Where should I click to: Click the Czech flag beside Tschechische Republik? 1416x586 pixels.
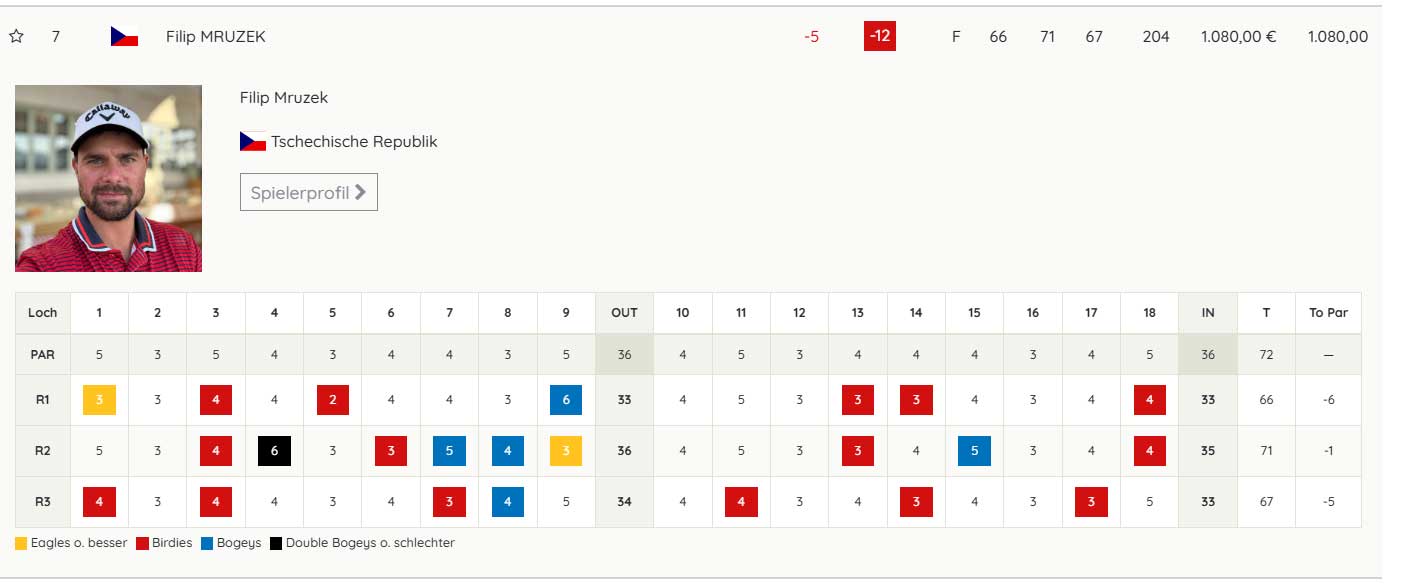coord(253,142)
